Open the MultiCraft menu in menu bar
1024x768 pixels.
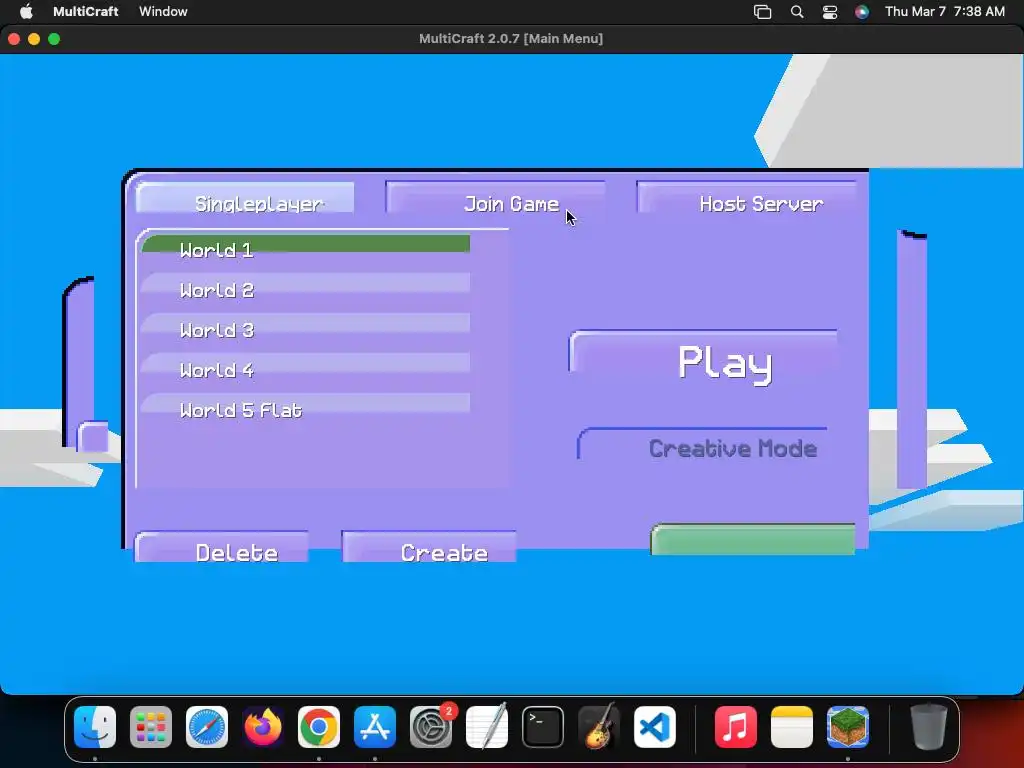[86, 11]
